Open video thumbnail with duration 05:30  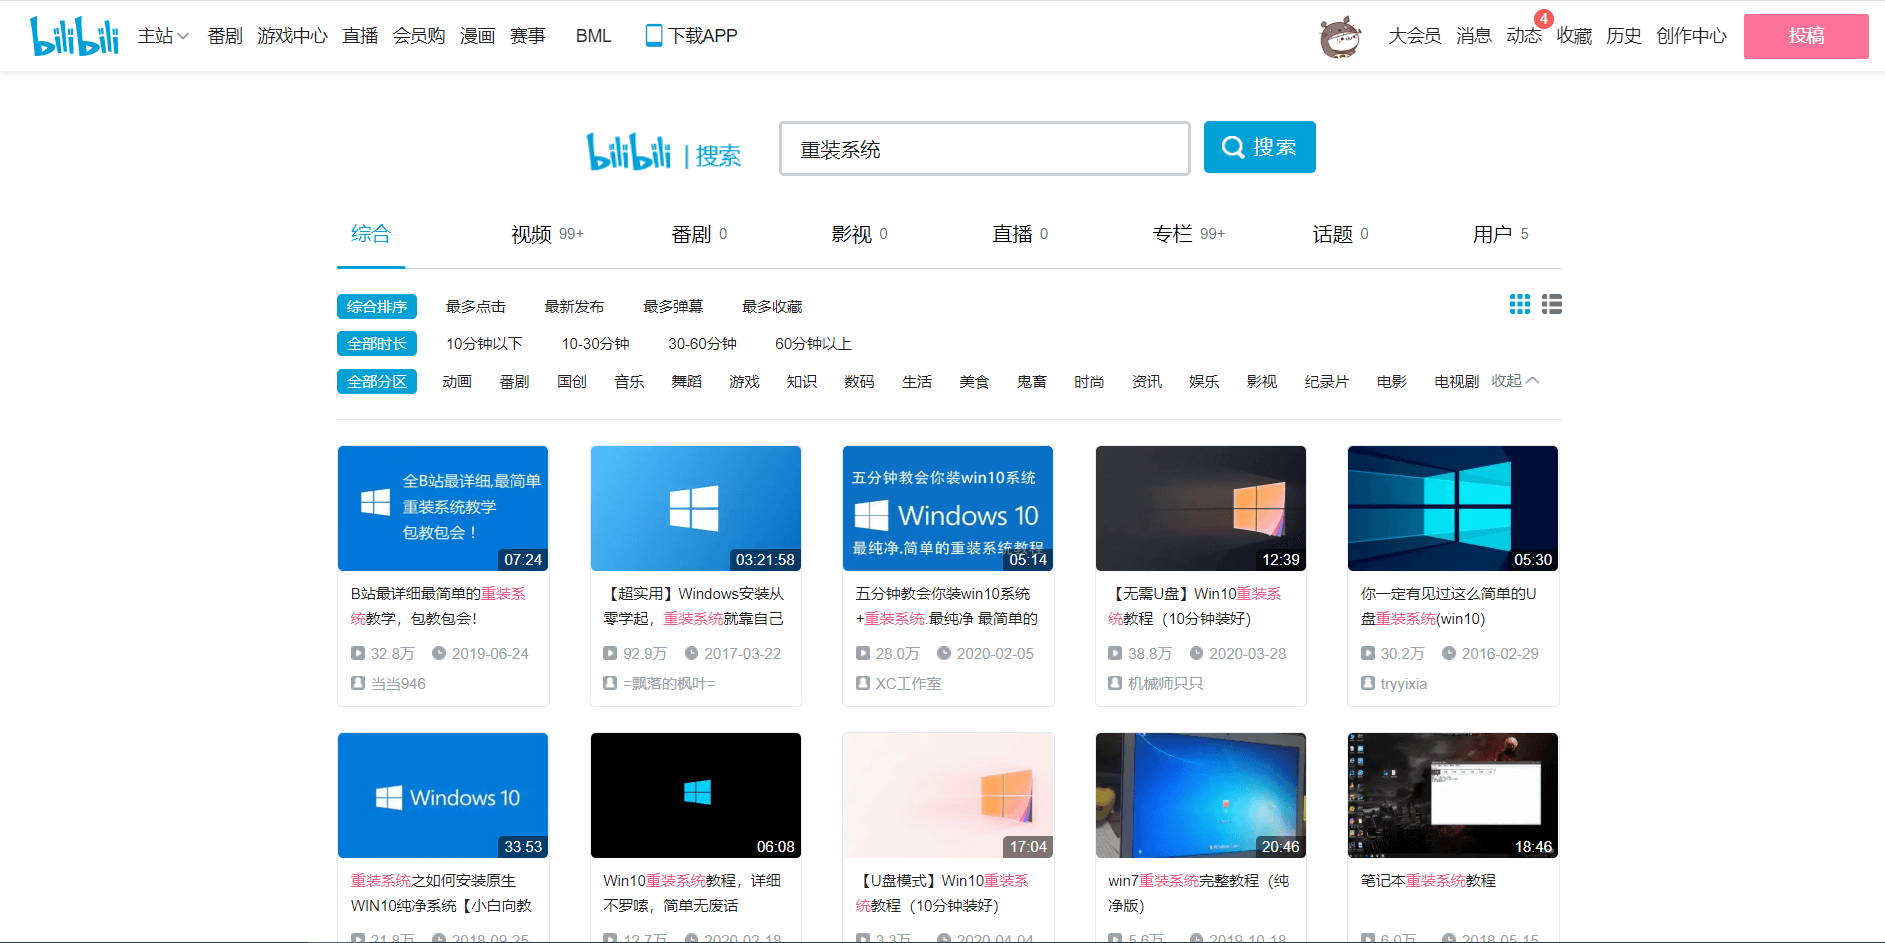1453,508
